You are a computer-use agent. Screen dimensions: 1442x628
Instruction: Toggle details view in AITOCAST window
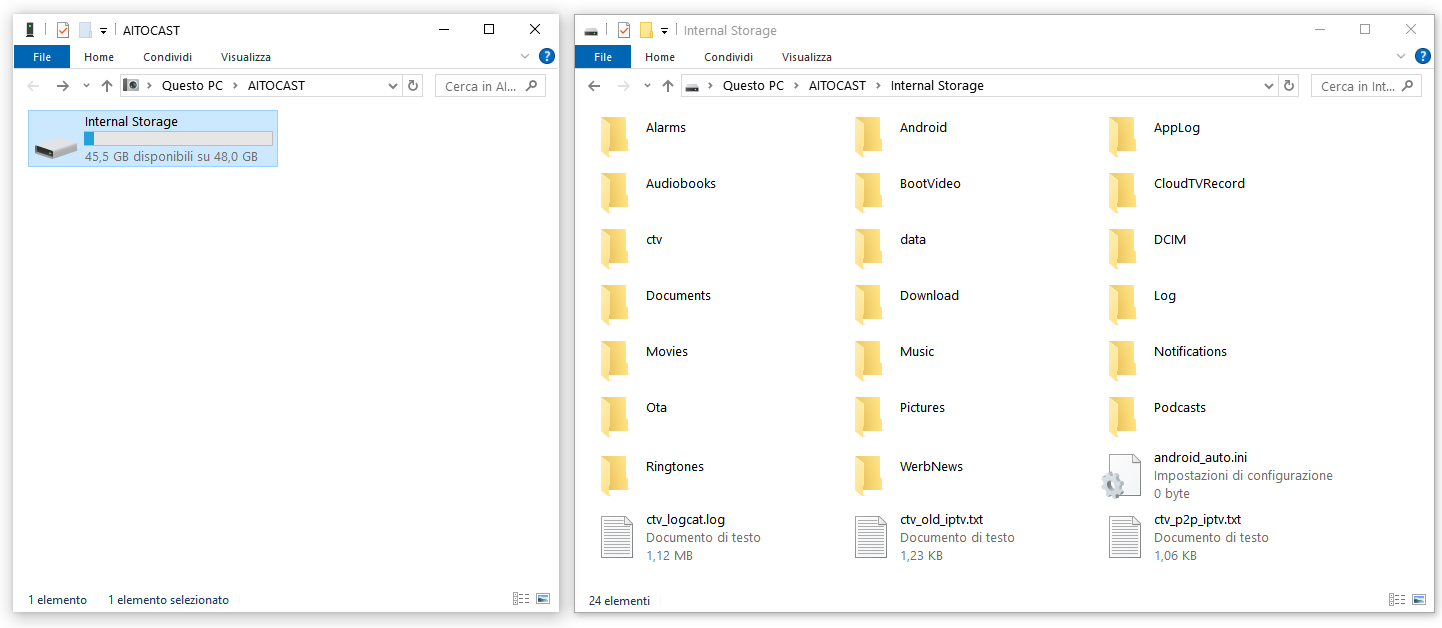pos(521,599)
